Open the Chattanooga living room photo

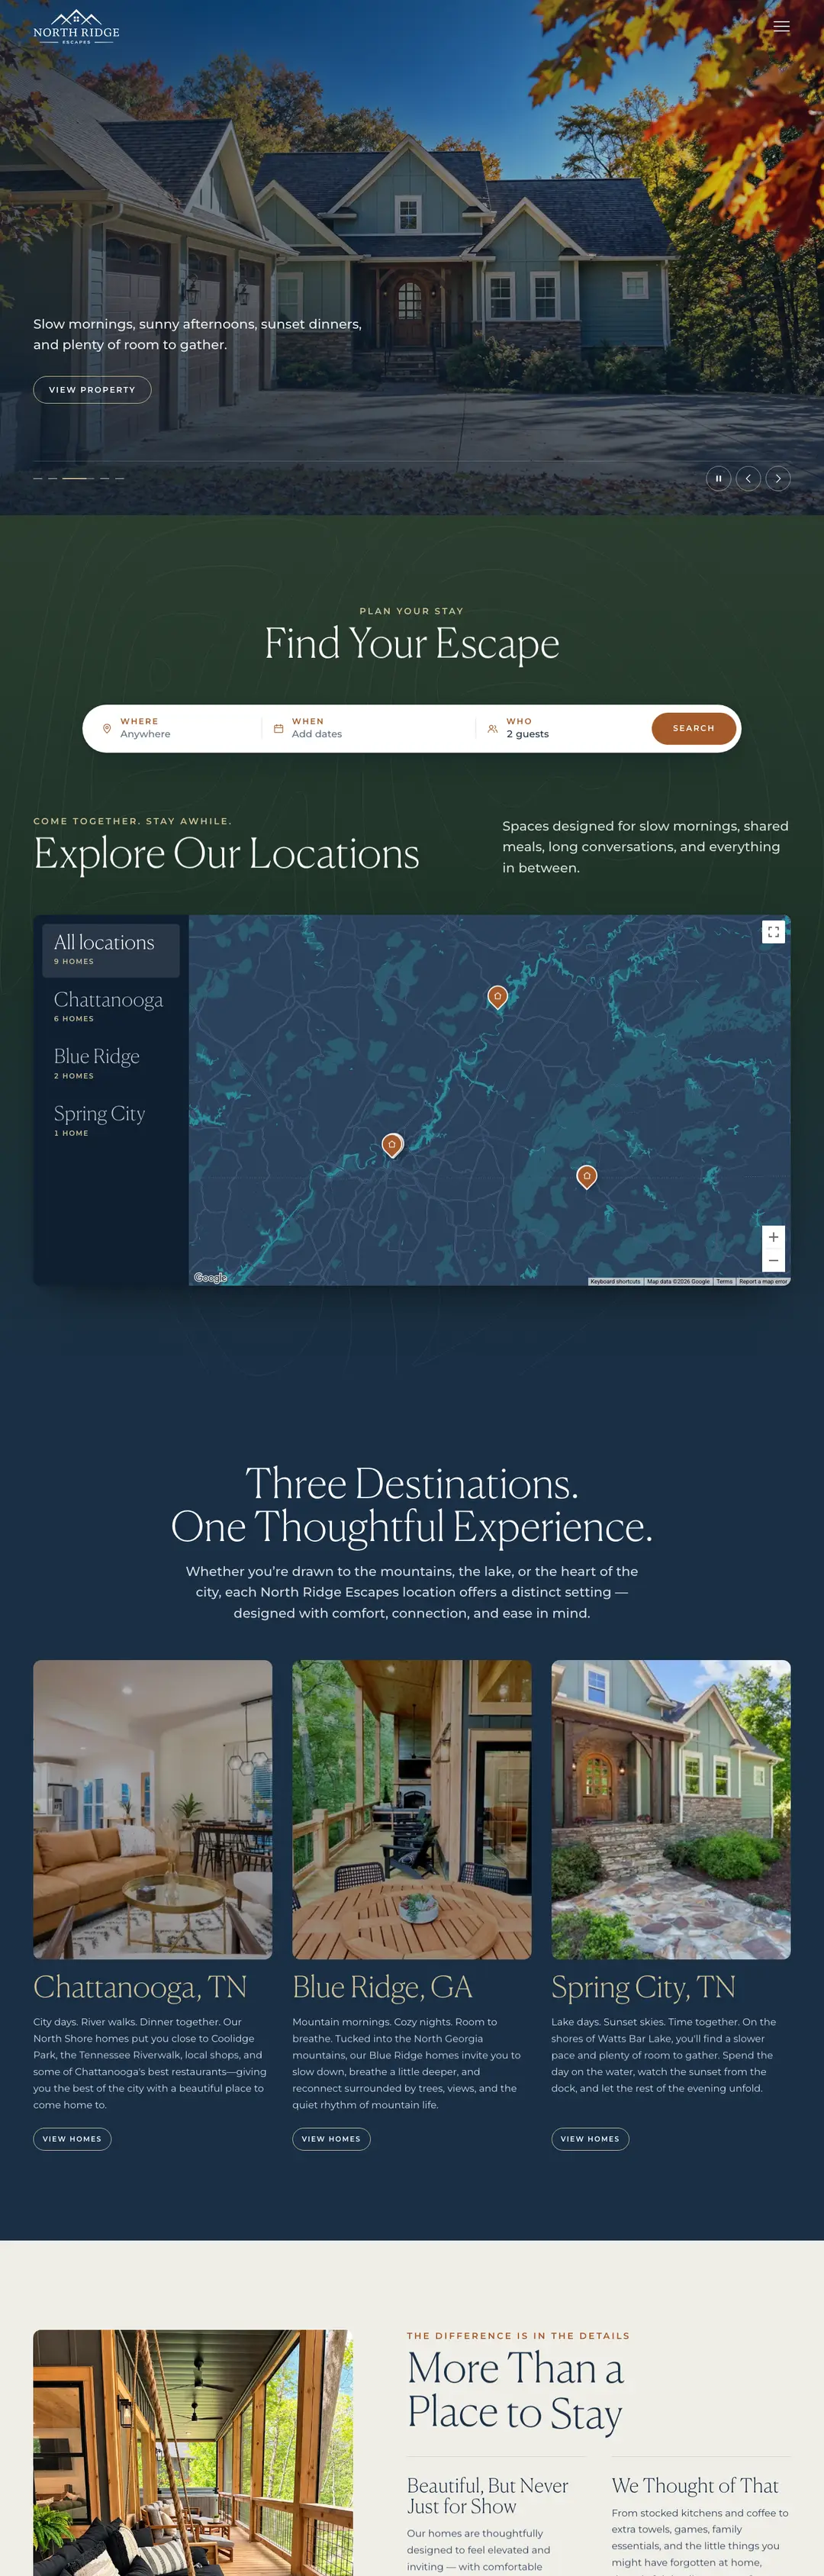tap(152, 1809)
